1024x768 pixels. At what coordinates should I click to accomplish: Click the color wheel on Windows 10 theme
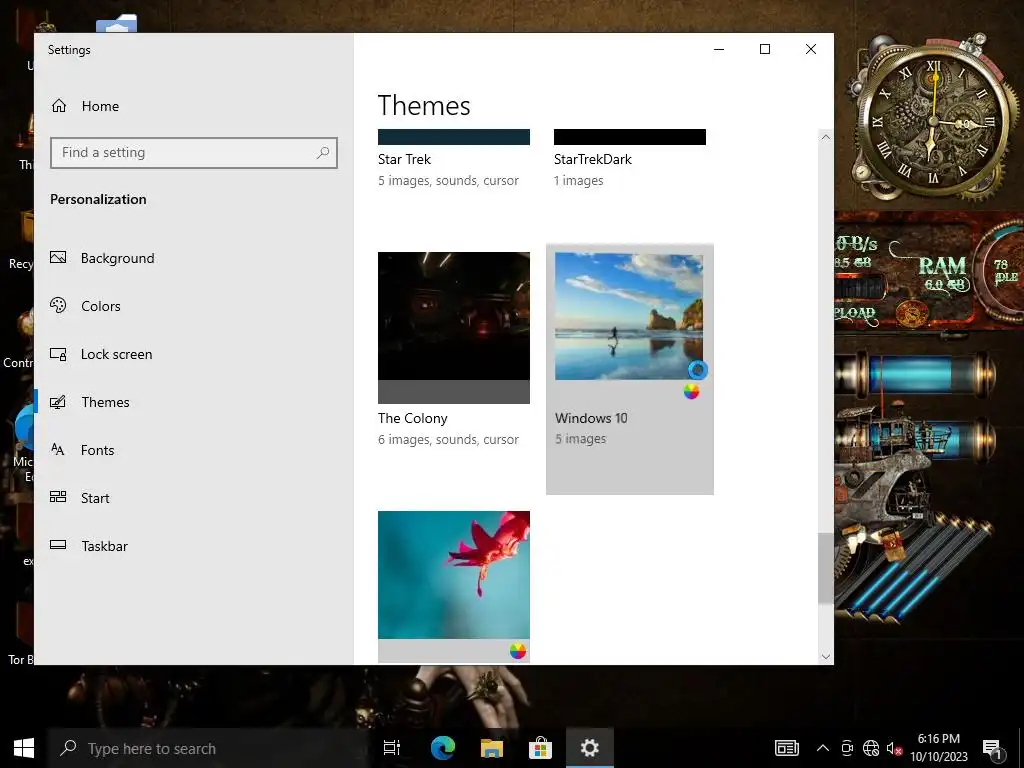click(692, 391)
